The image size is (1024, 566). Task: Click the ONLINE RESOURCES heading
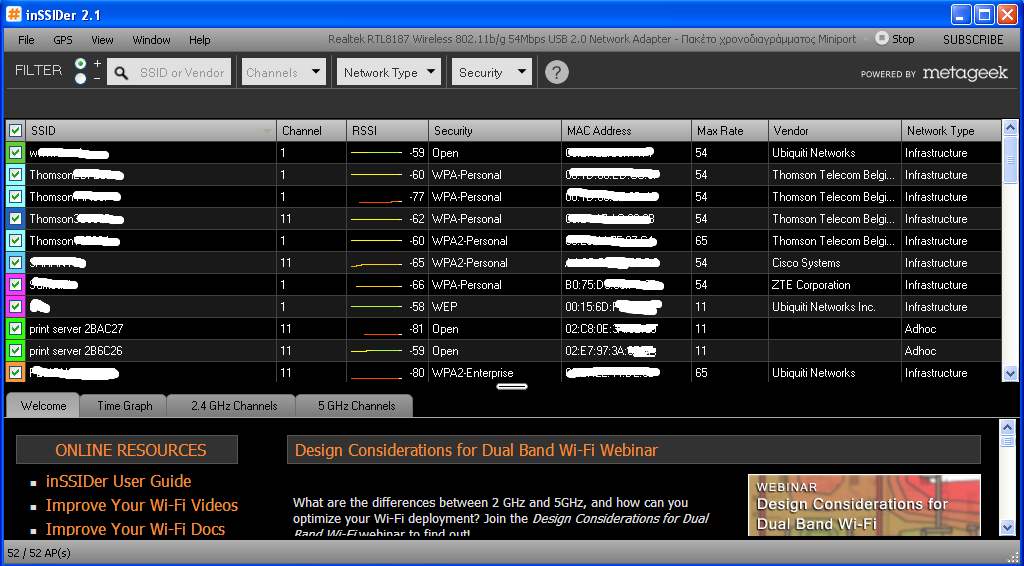click(x=131, y=450)
